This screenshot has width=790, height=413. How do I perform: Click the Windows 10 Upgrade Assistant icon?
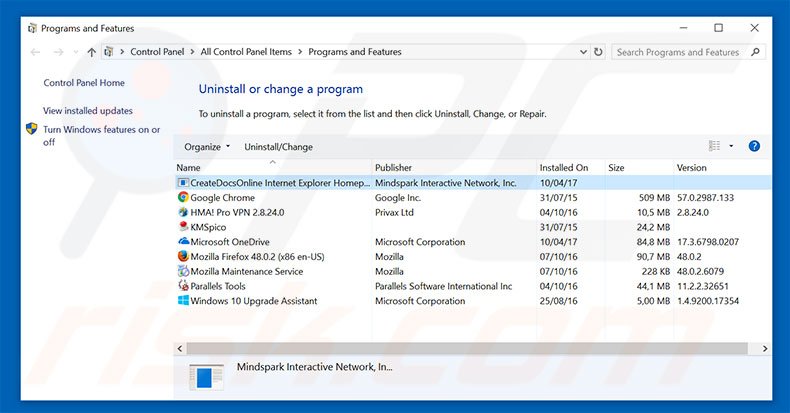point(183,300)
